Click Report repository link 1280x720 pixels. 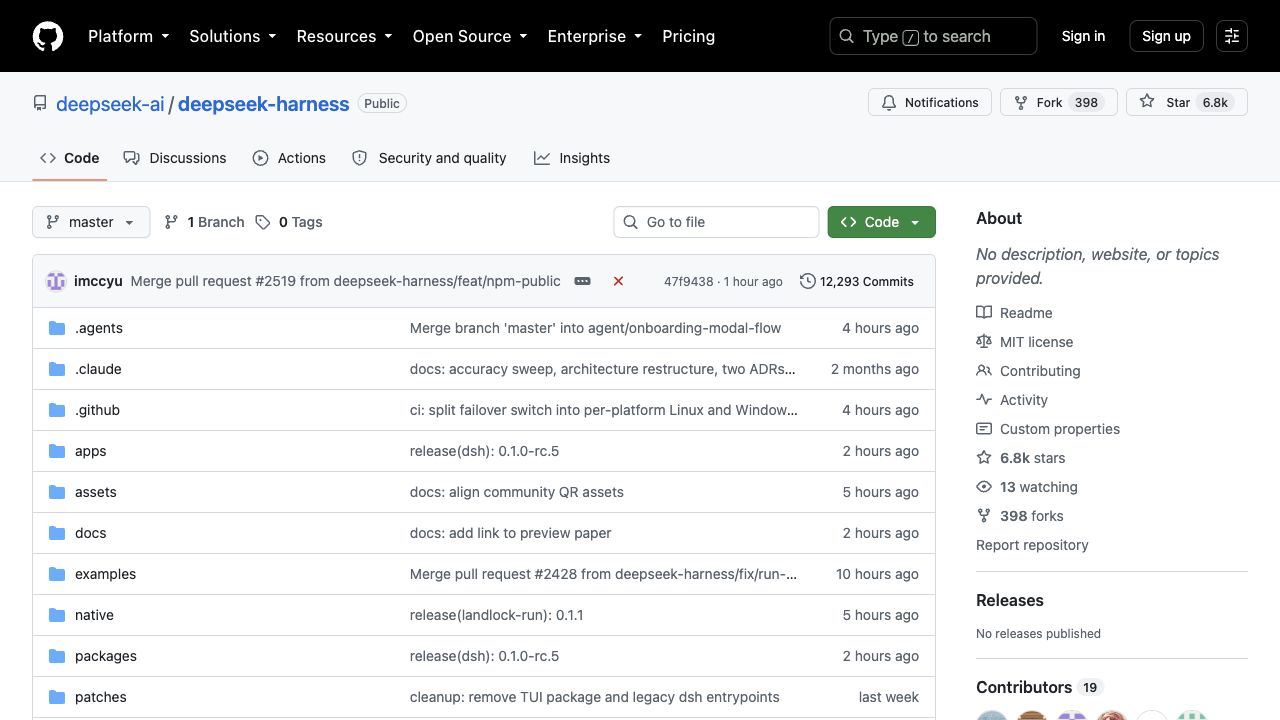coord(1032,545)
